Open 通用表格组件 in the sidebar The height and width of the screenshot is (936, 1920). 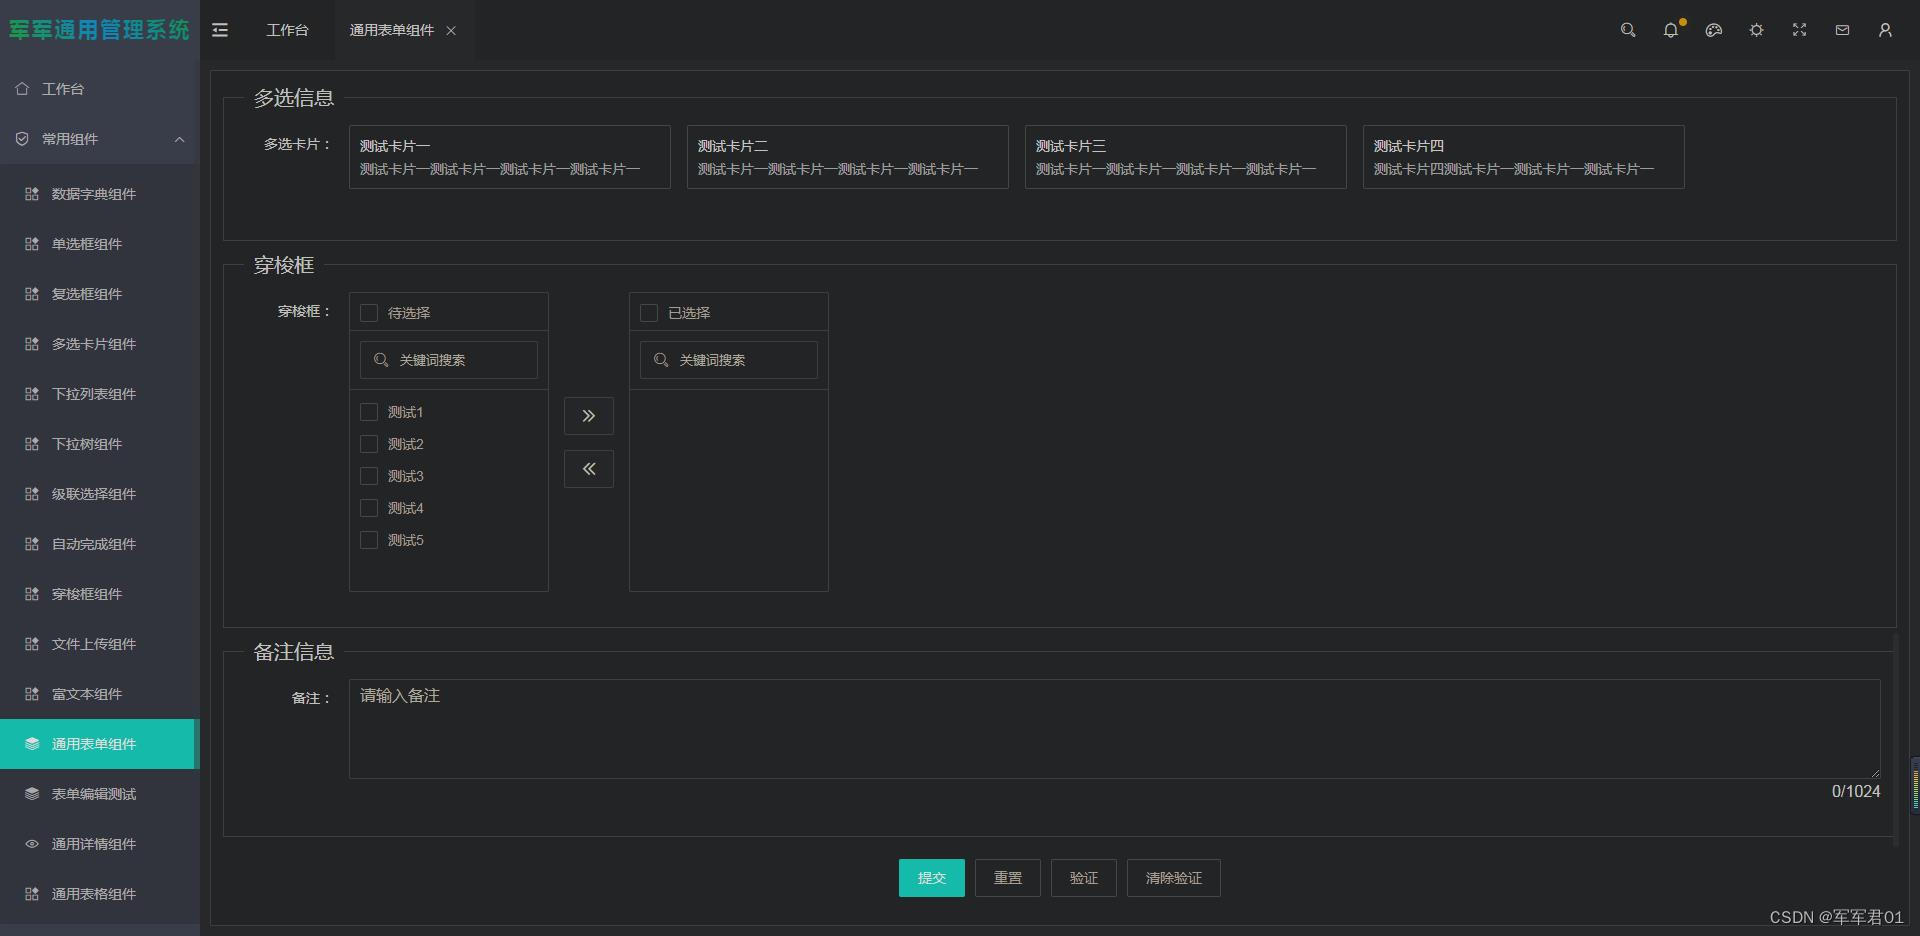point(100,894)
